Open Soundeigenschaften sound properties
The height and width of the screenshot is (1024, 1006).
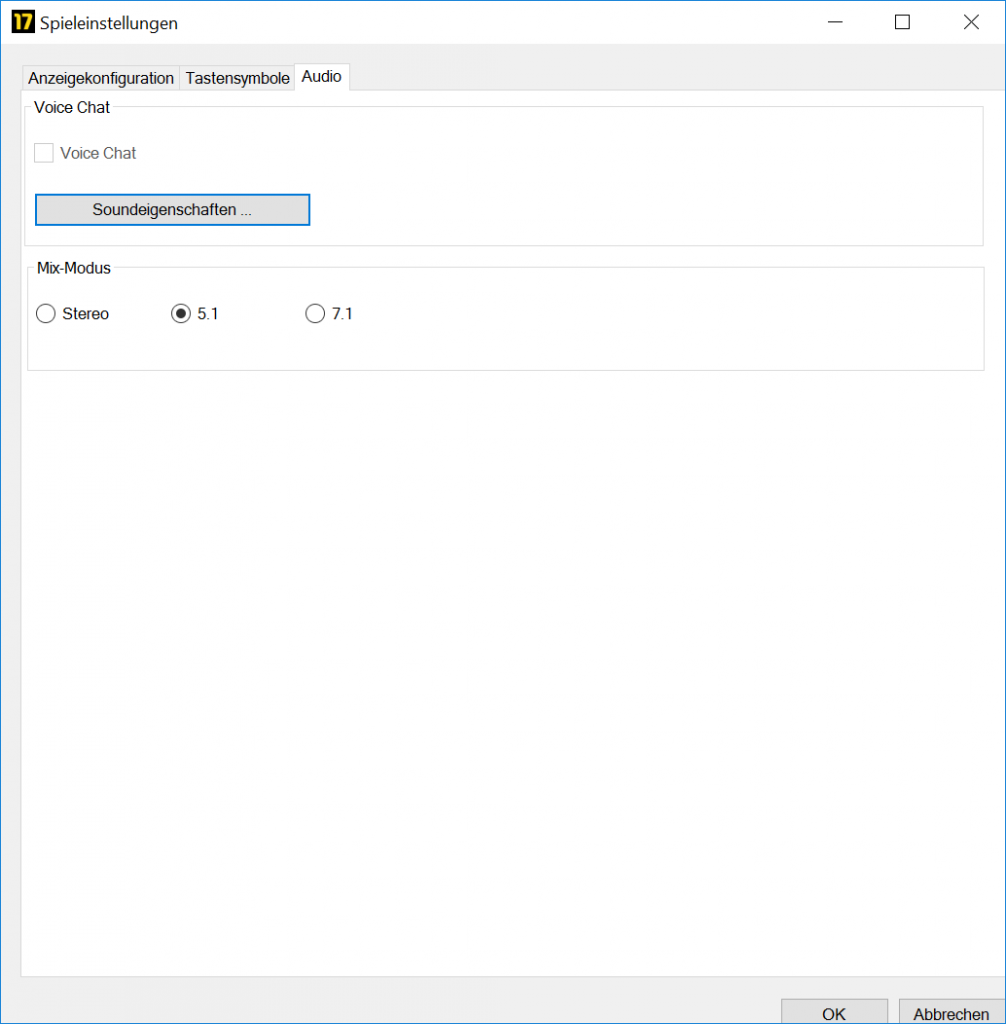click(172, 210)
